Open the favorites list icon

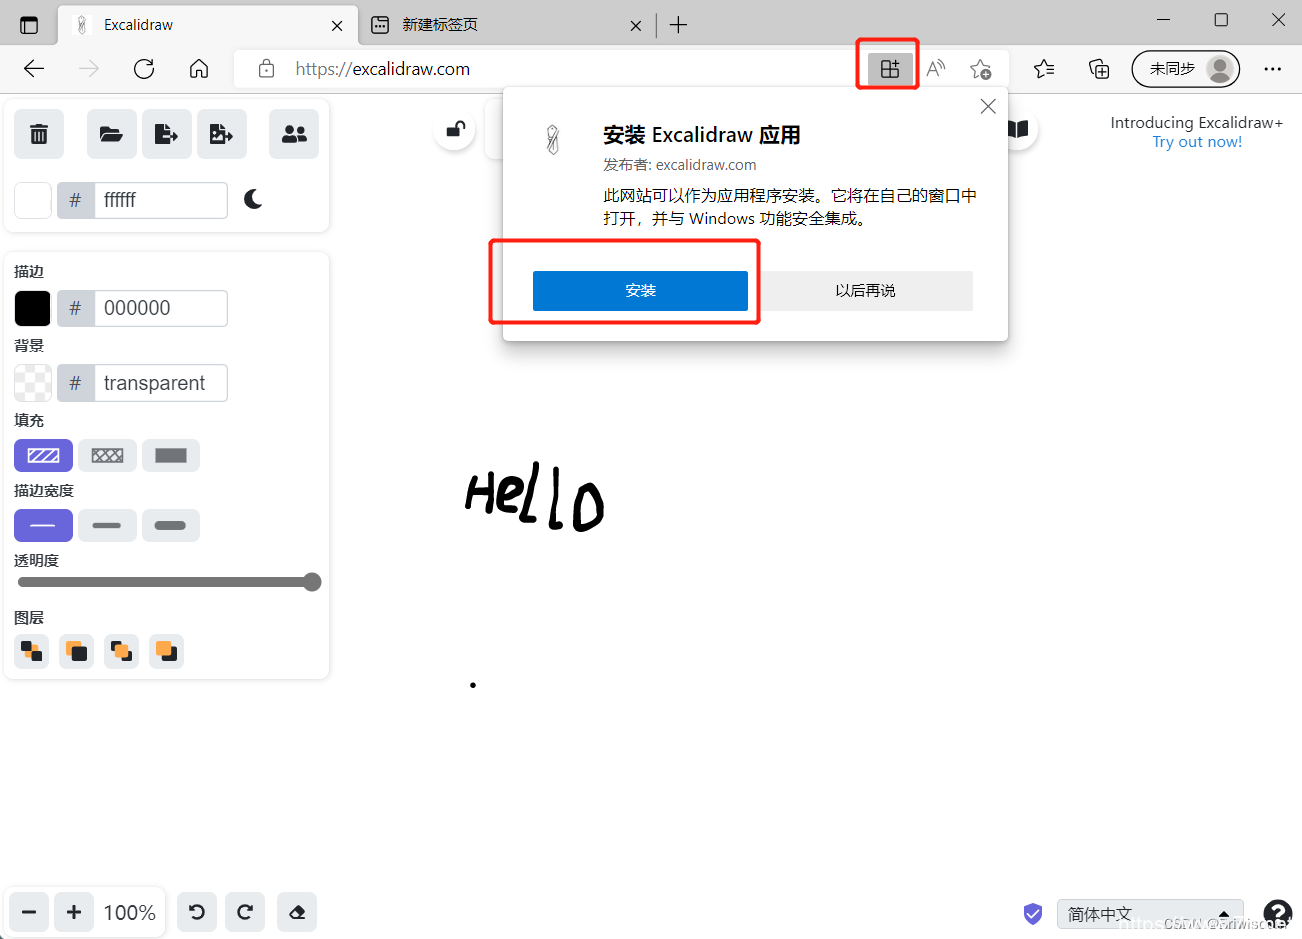(1044, 68)
